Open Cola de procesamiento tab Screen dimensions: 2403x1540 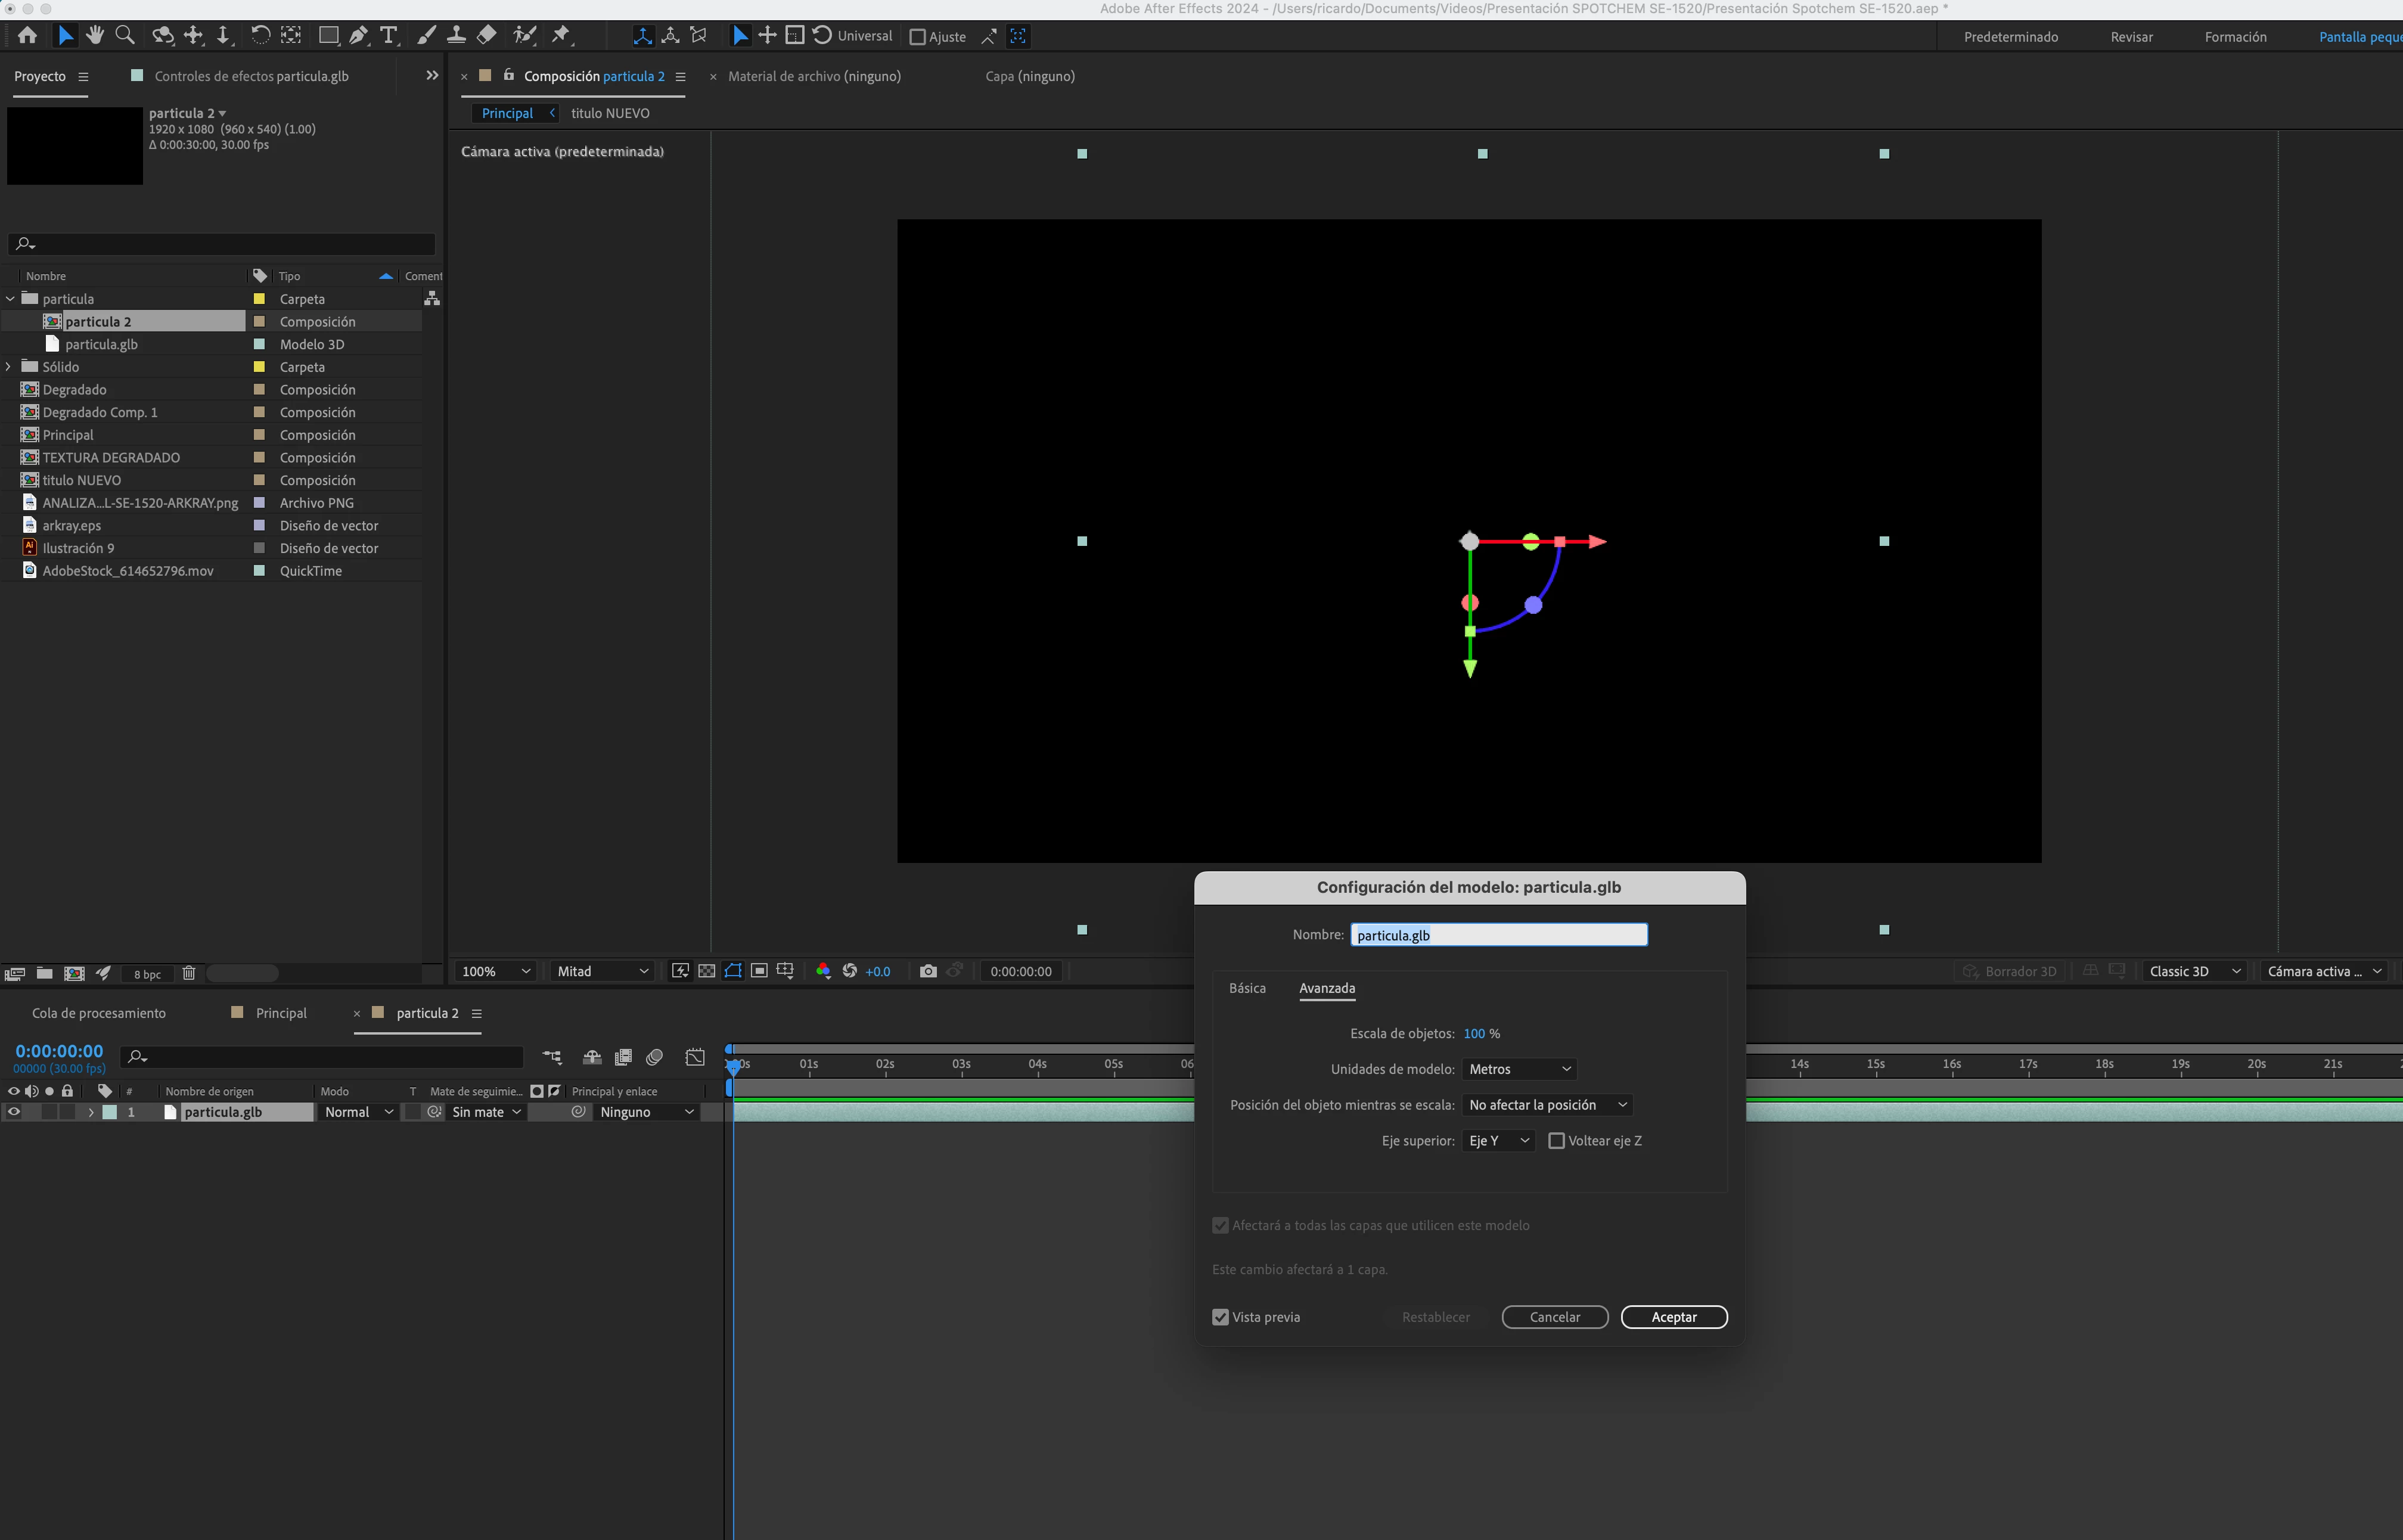pos(99,1013)
